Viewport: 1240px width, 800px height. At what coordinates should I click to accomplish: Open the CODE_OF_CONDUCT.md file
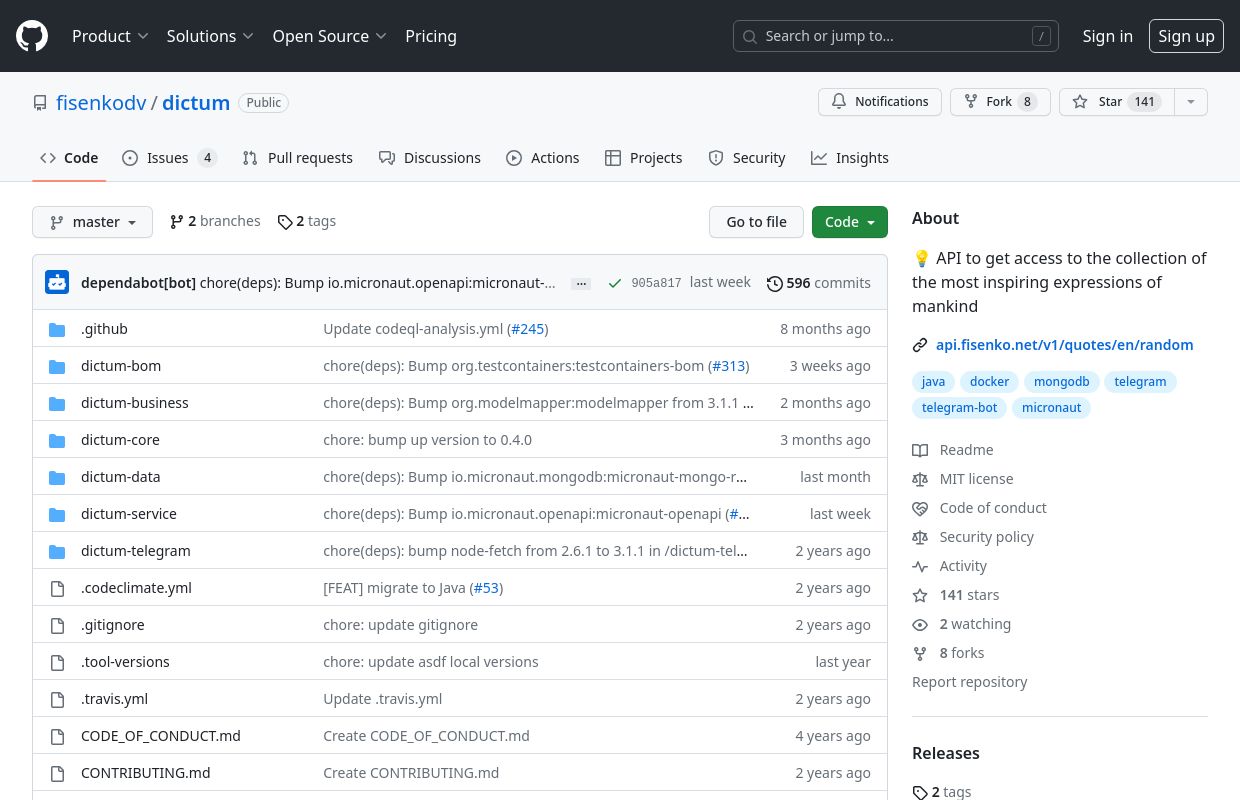pos(161,736)
